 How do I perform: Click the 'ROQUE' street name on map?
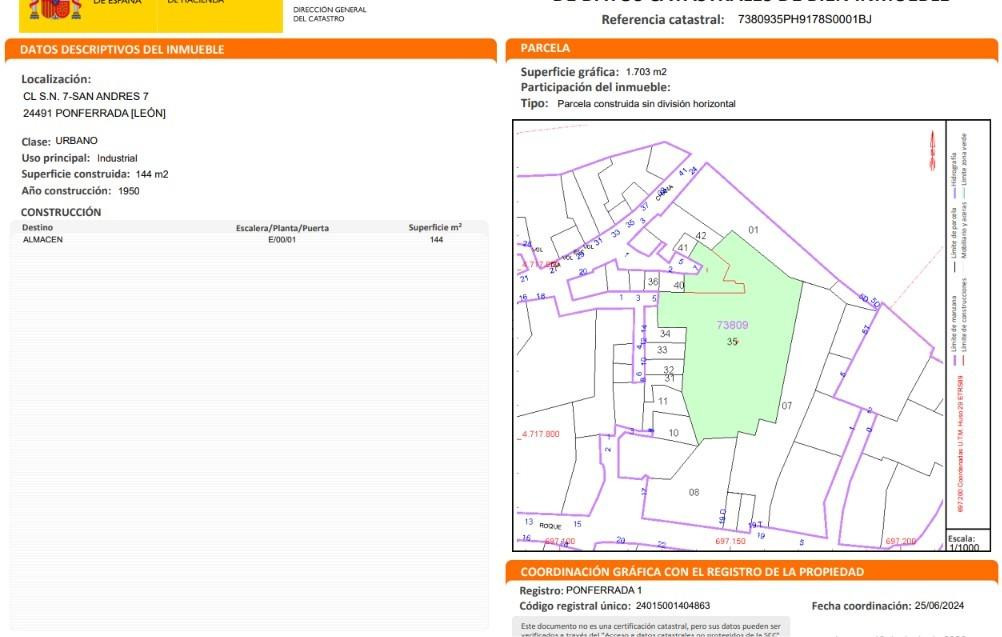tap(550, 526)
